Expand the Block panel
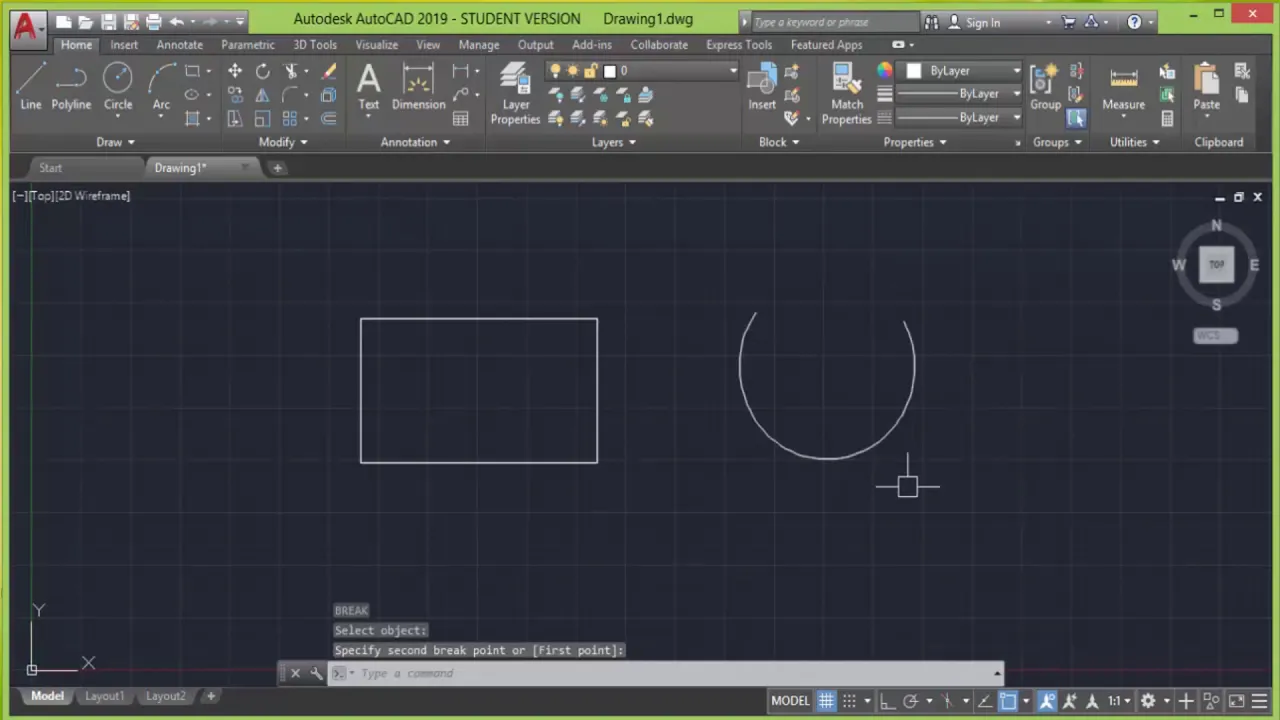Screen dimensions: 1280x720 pyautogui.click(x=778, y=142)
